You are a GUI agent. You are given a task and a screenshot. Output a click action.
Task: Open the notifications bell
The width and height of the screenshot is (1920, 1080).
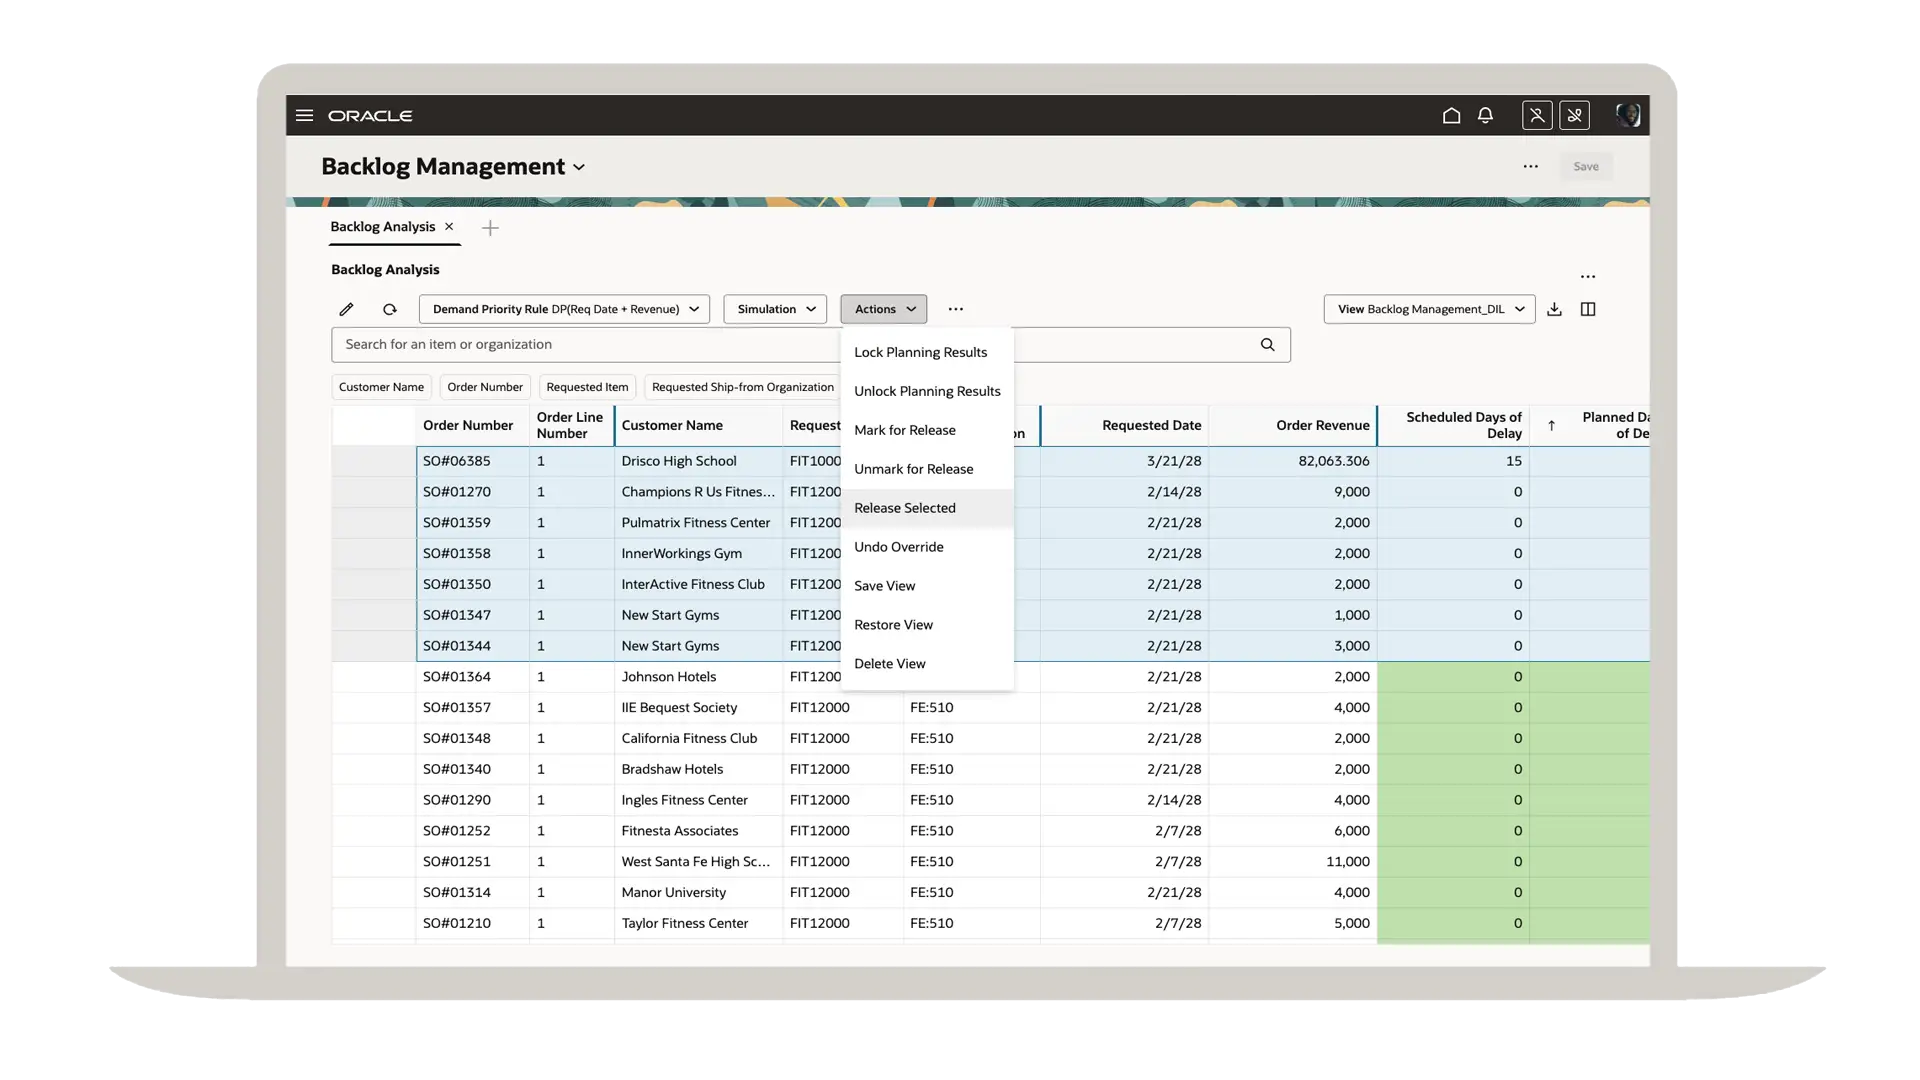tap(1485, 116)
